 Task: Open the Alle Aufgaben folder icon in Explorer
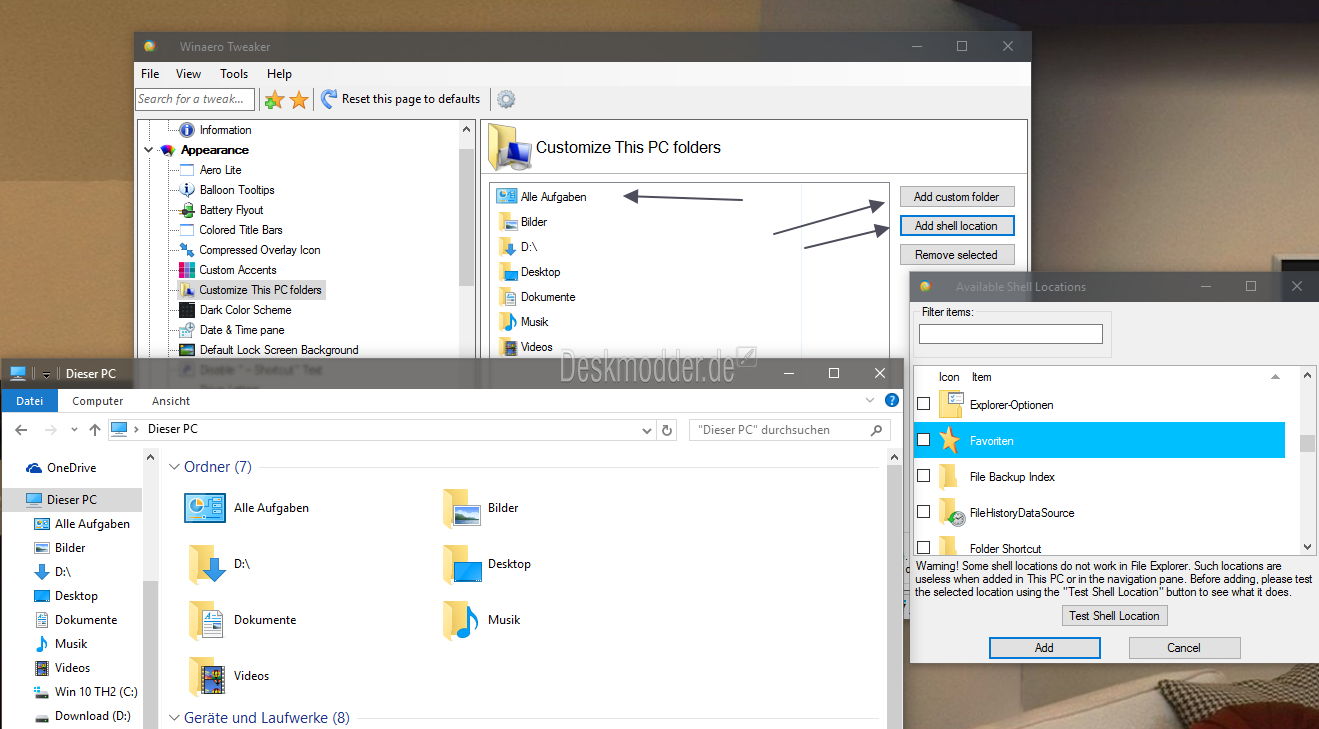205,507
